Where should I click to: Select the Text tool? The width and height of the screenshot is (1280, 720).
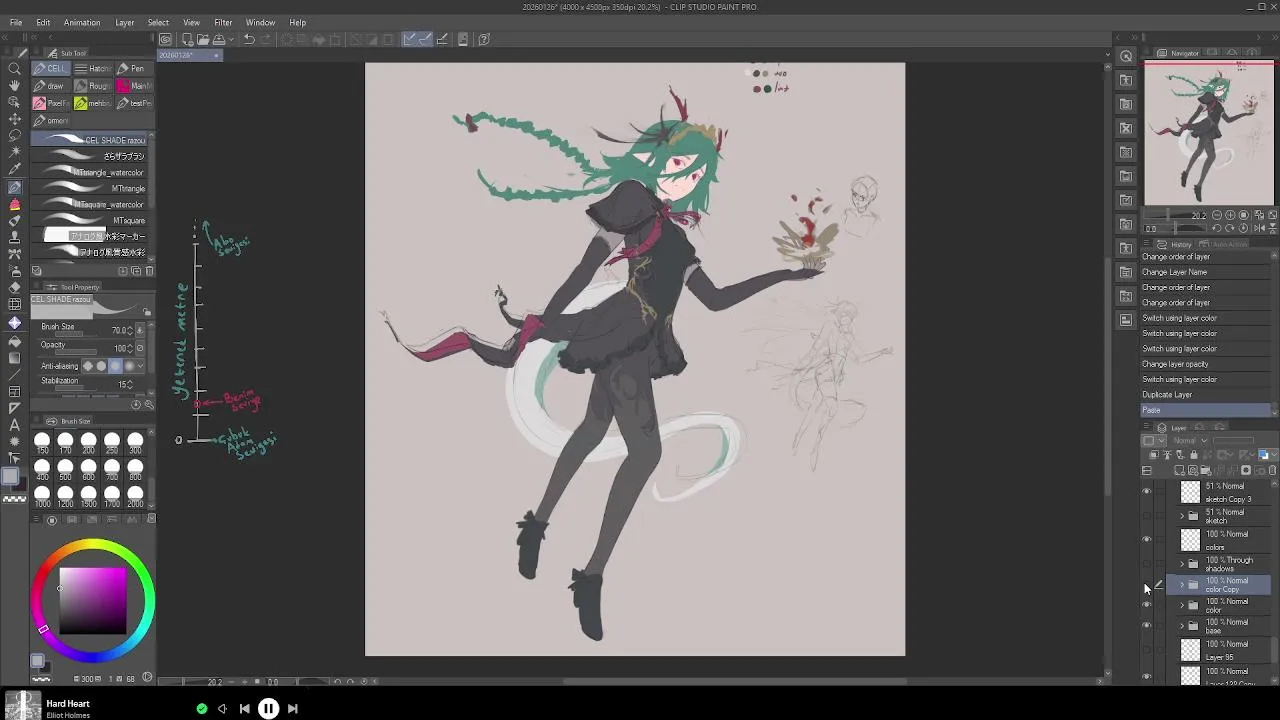point(14,425)
